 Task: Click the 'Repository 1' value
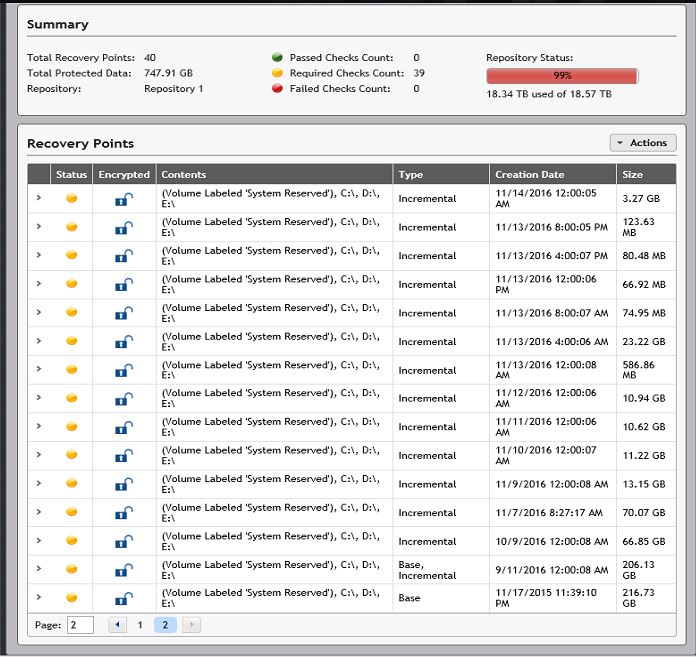click(174, 89)
